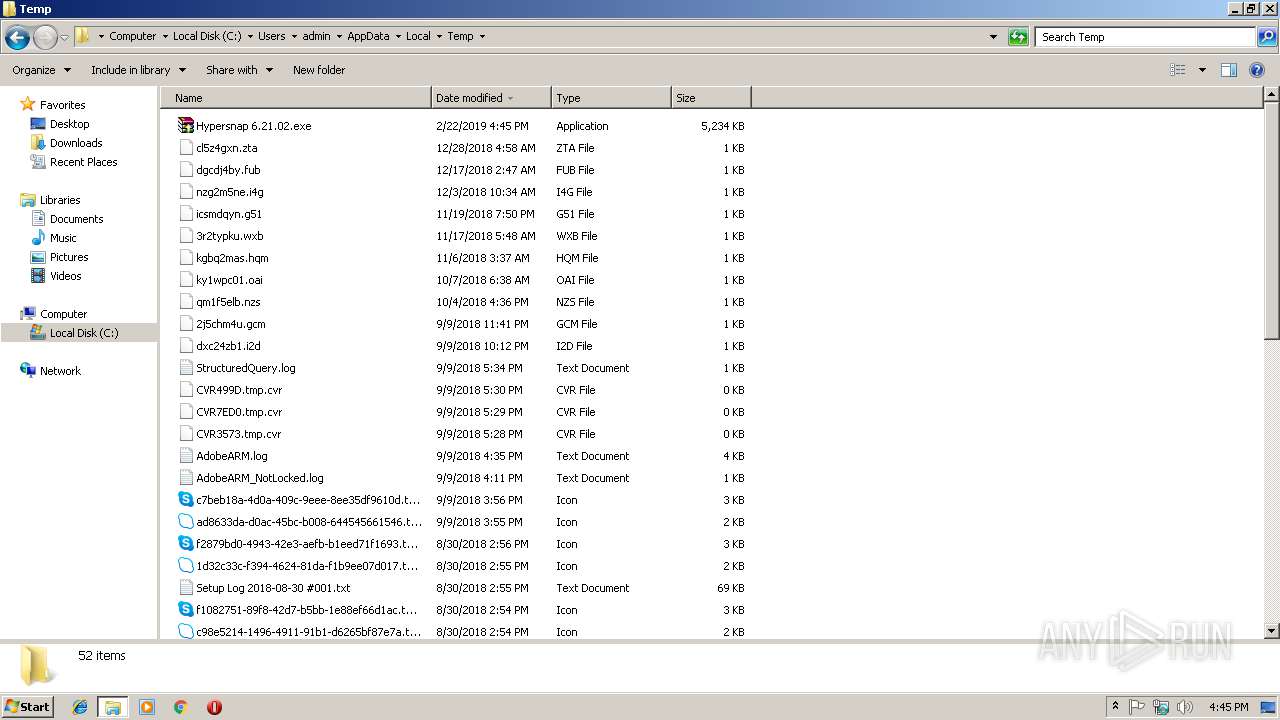Screen dimensions: 1280x720
Task: Select file CVR499D.tmp.cvr
Action: [239, 390]
